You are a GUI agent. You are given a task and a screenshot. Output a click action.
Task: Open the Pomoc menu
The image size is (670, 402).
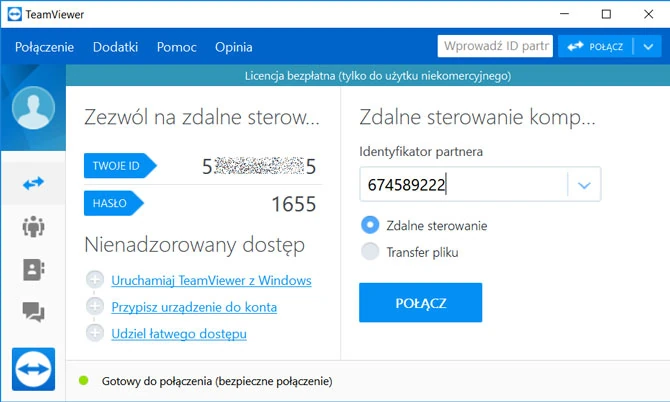click(x=176, y=47)
